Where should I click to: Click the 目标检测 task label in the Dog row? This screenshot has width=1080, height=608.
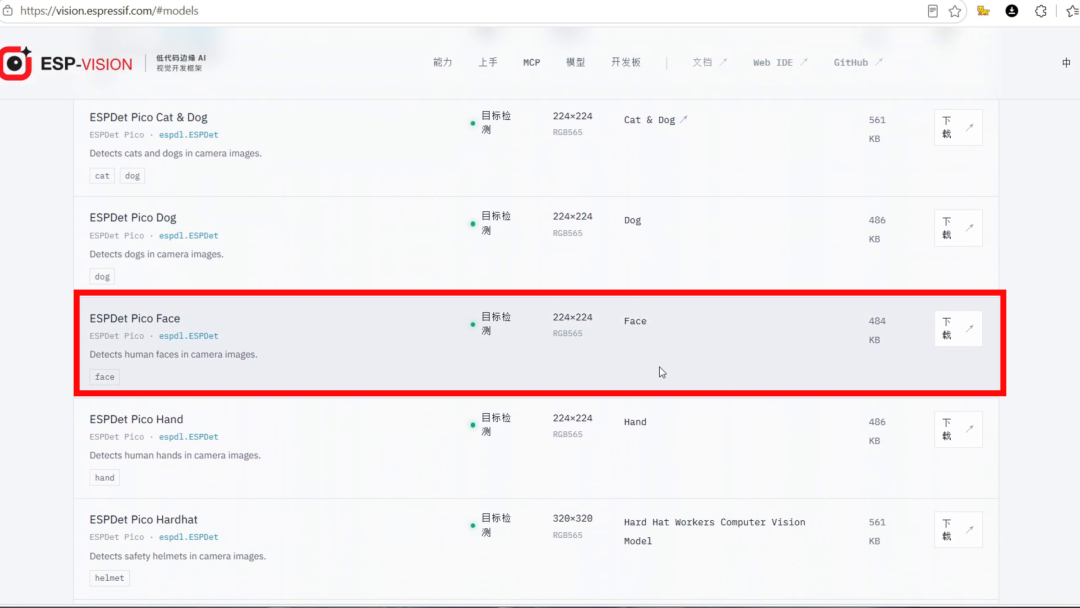[496, 223]
